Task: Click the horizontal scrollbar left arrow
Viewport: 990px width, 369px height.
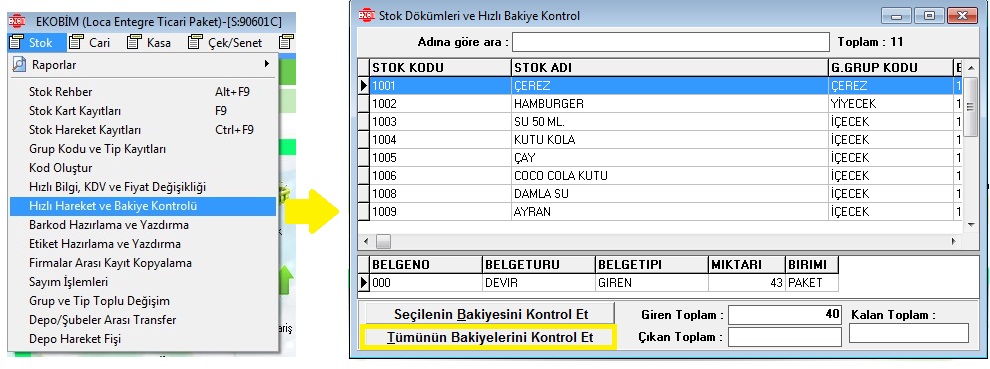Action: pyautogui.click(x=366, y=241)
